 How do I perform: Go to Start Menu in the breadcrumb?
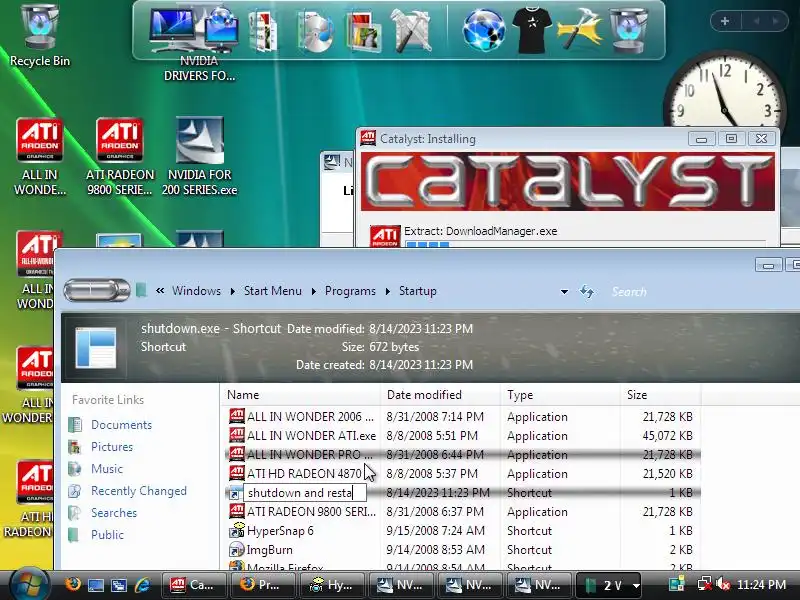pyautogui.click(x=272, y=291)
